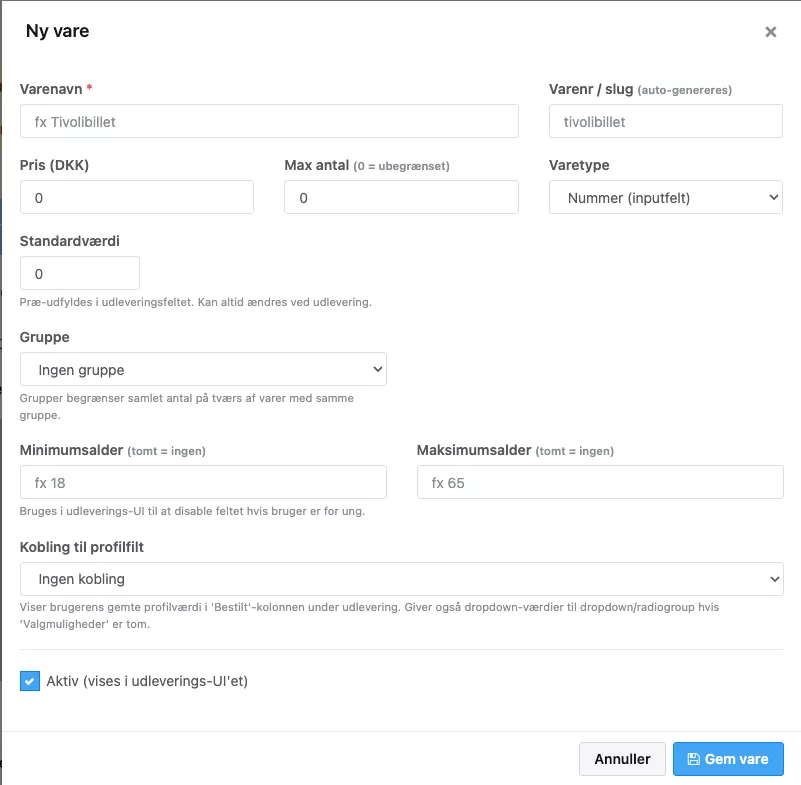Click the Max antal input field

(x=402, y=197)
